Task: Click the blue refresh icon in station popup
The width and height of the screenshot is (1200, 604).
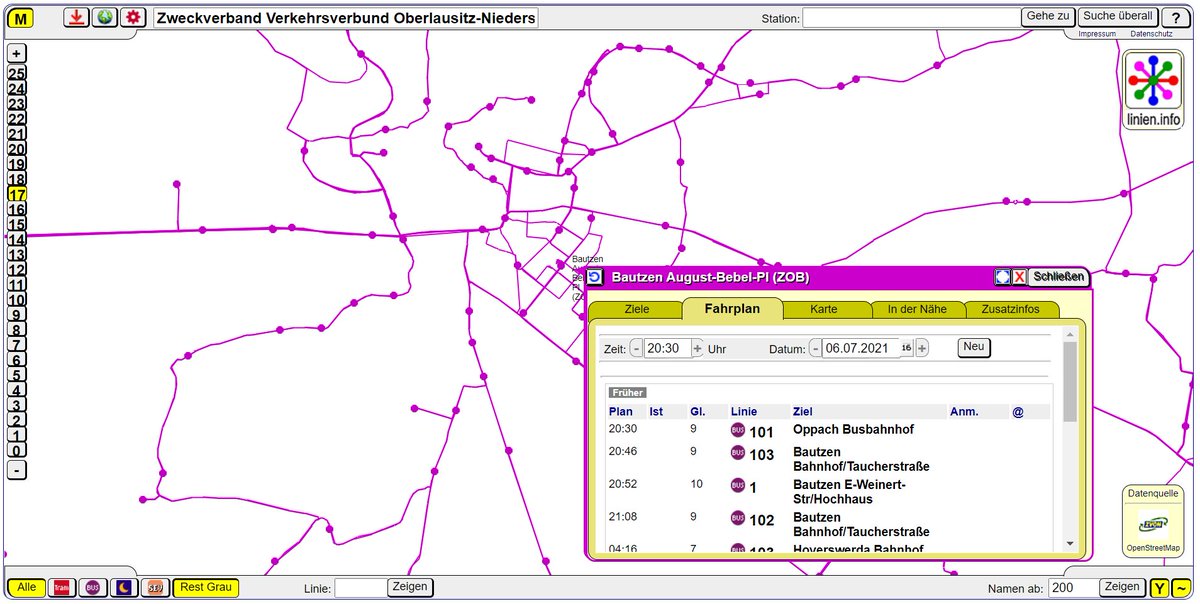Action: pos(594,277)
